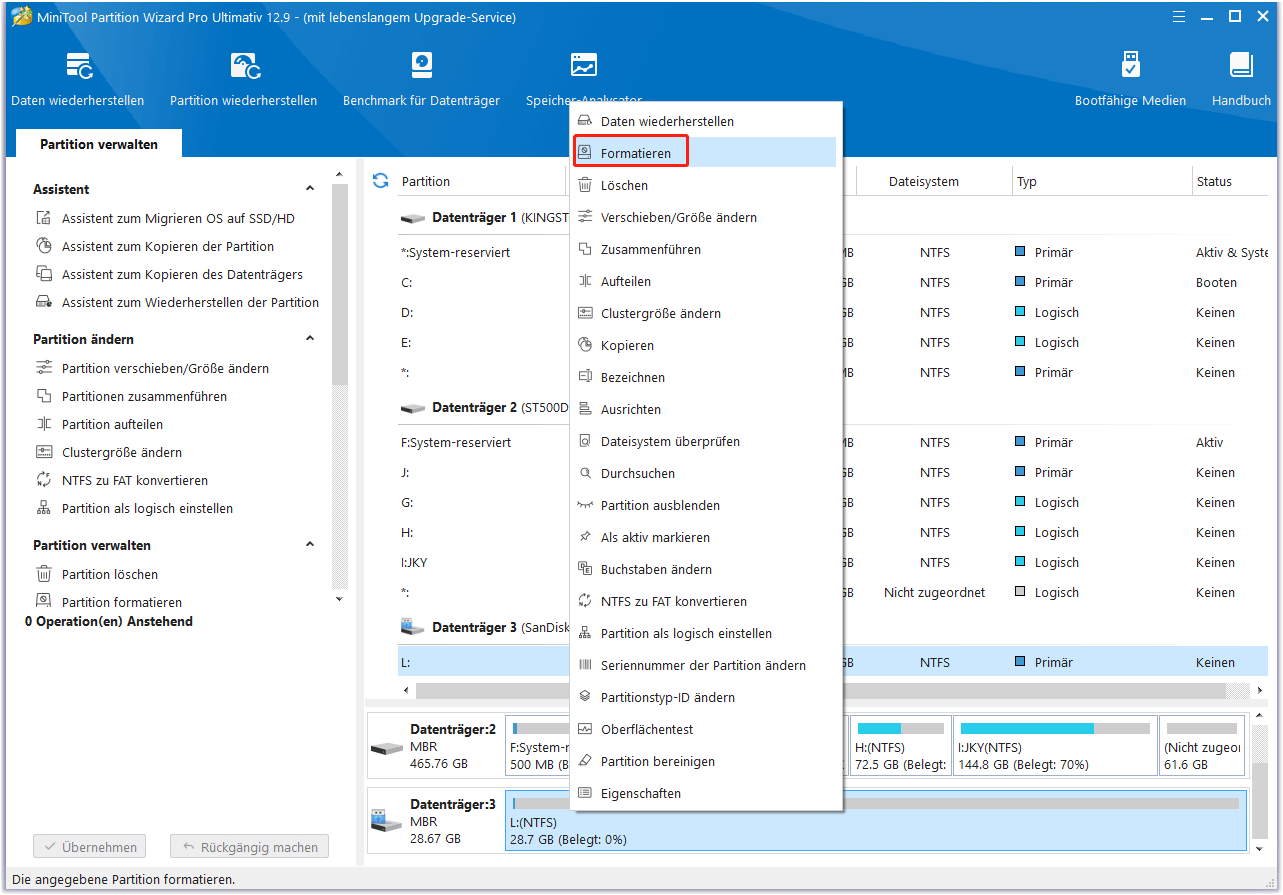This screenshot has height=895, width=1283.
Task: Open the hamburger menu in title bar
Action: (1180, 16)
